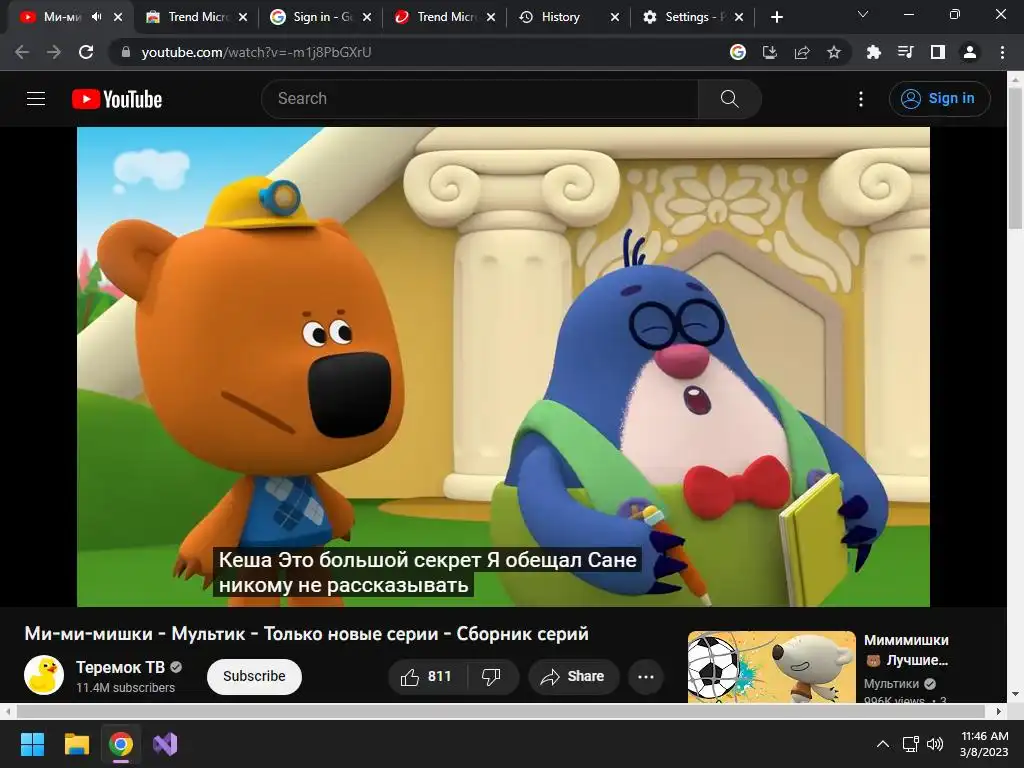
Task: Open media controls icon in toolbar
Action: point(905,52)
